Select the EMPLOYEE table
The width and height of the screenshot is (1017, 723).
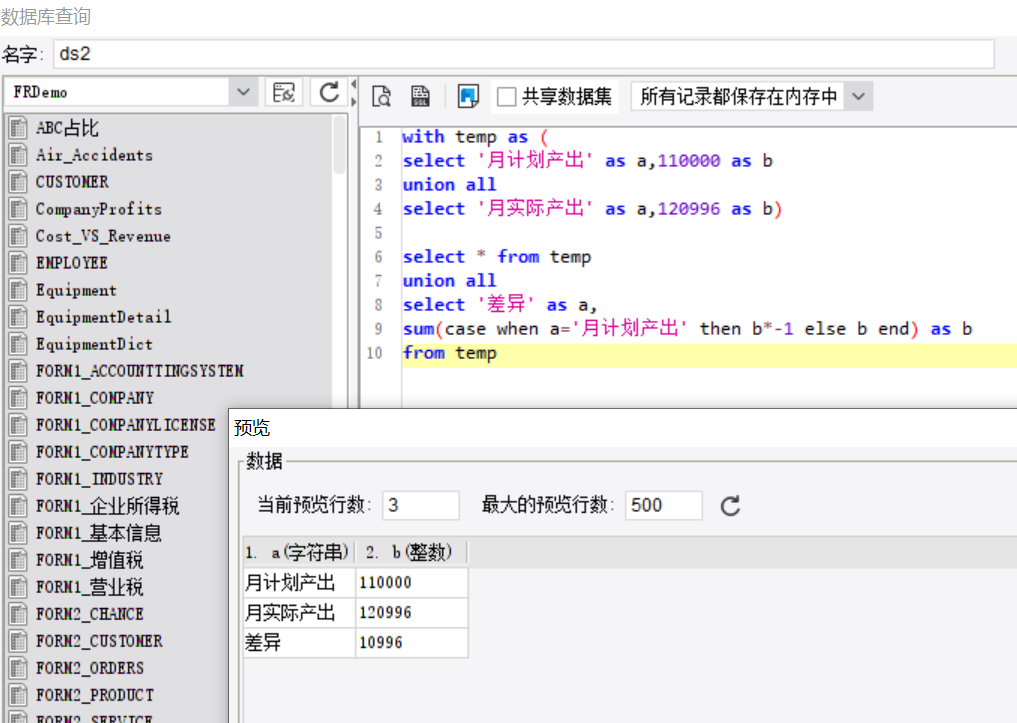(71, 263)
